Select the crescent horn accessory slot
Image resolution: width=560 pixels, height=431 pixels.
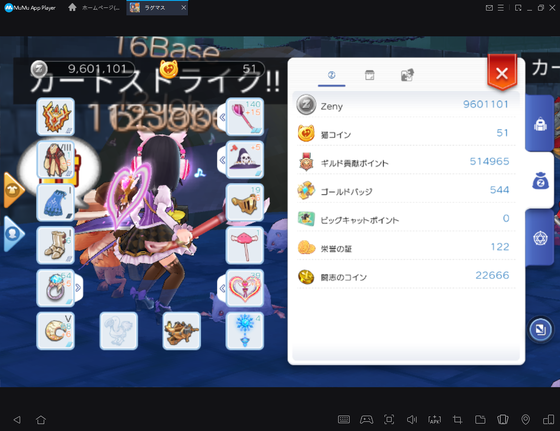[55, 331]
